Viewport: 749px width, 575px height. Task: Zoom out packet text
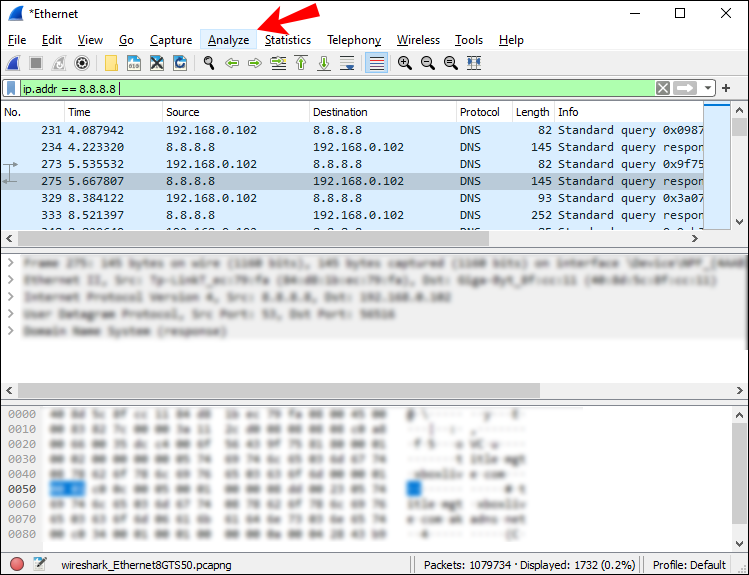coord(428,63)
